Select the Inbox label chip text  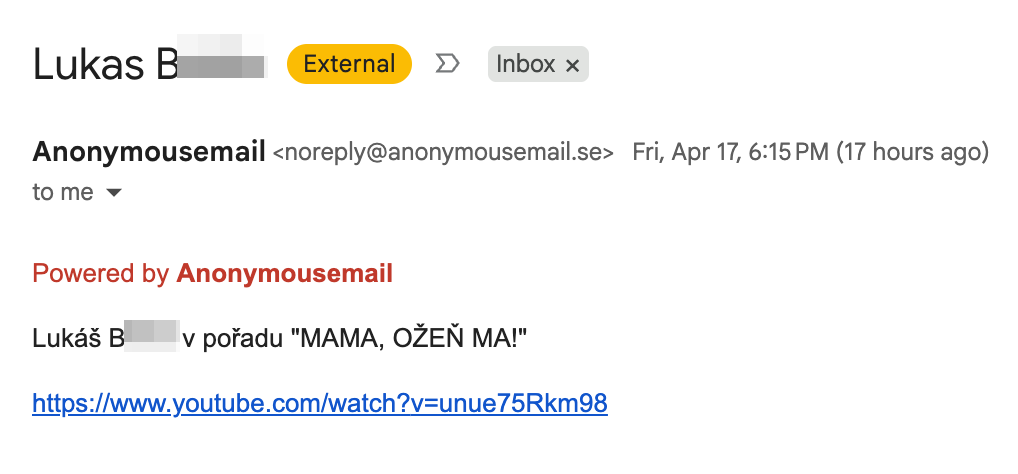(525, 64)
